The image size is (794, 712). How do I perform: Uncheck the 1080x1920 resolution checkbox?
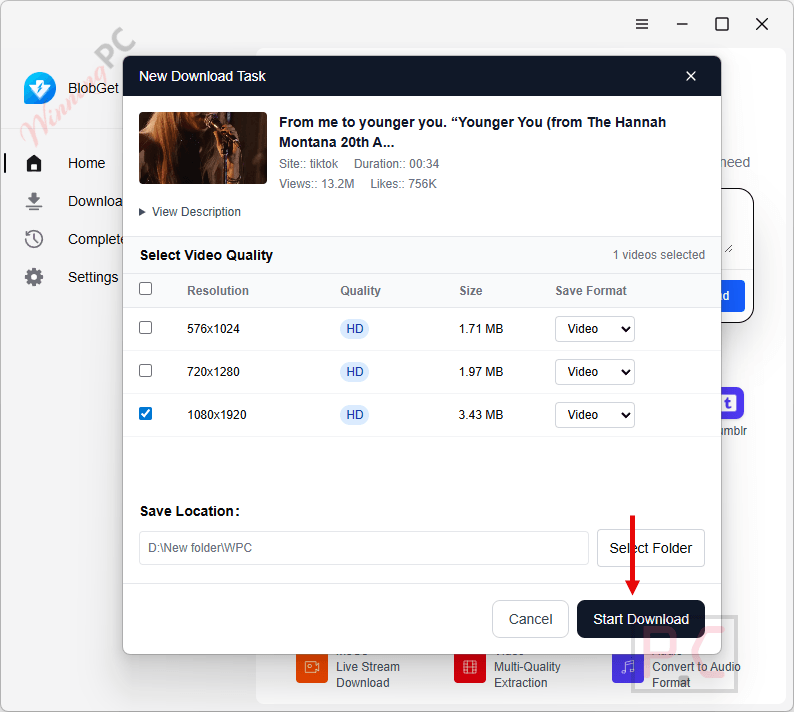coord(145,414)
